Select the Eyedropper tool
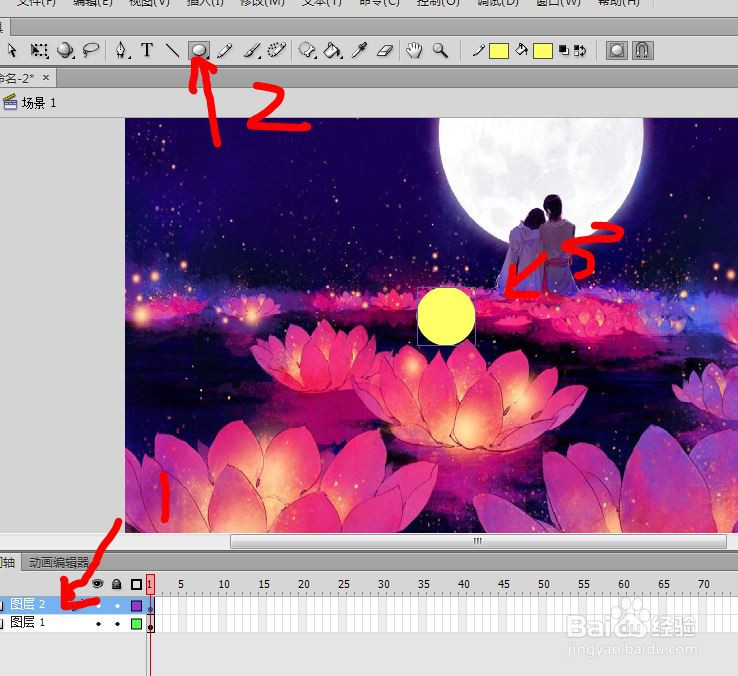The height and width of the screenshot is (676, 738). coord(359,50)
